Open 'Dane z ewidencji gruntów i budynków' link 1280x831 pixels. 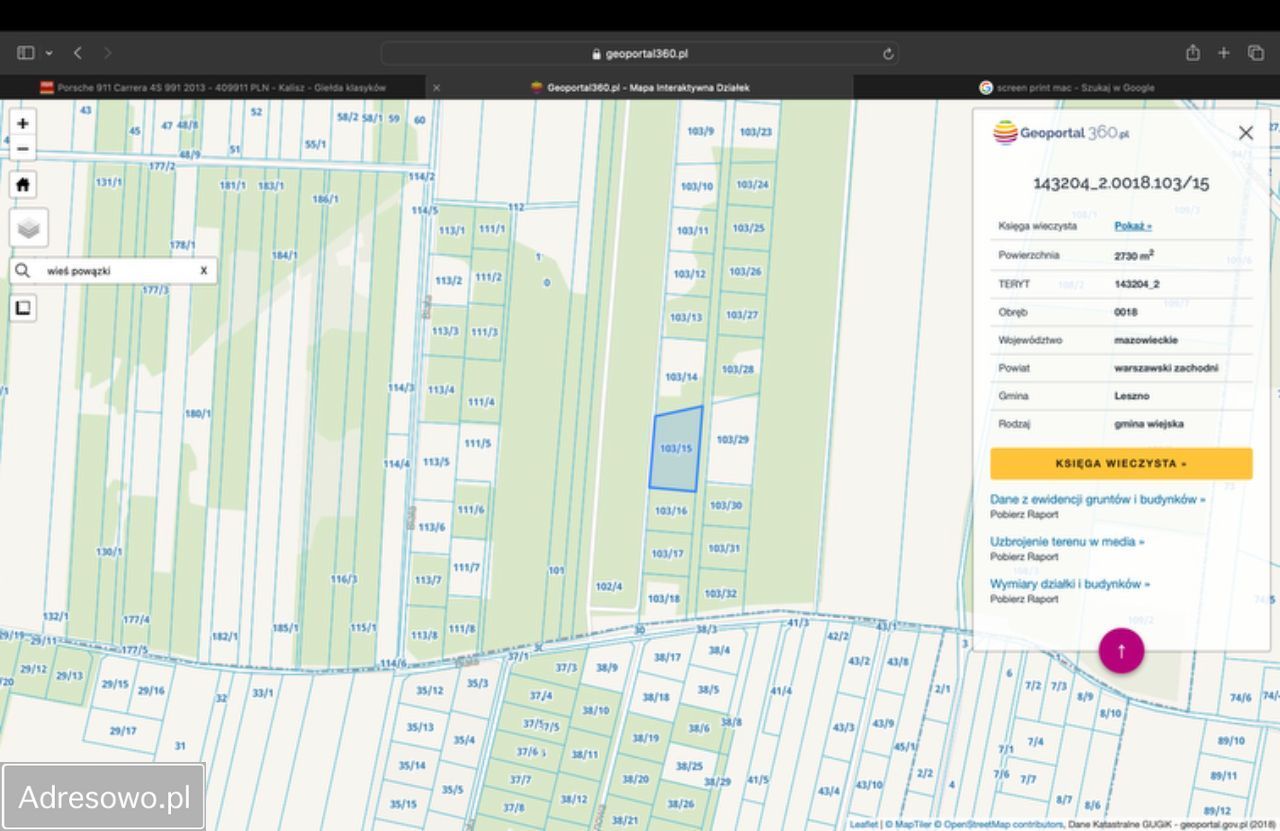point(1098,499)
